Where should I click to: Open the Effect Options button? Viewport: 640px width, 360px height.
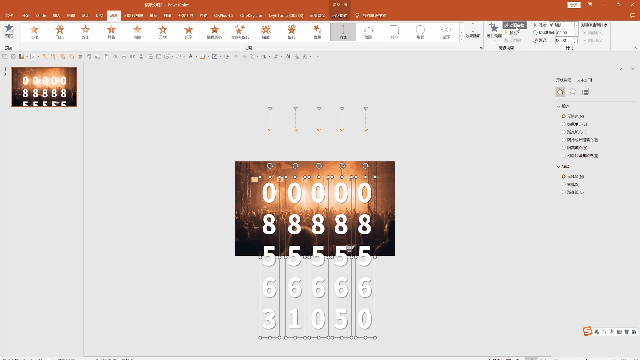click(x=473, y=31)
